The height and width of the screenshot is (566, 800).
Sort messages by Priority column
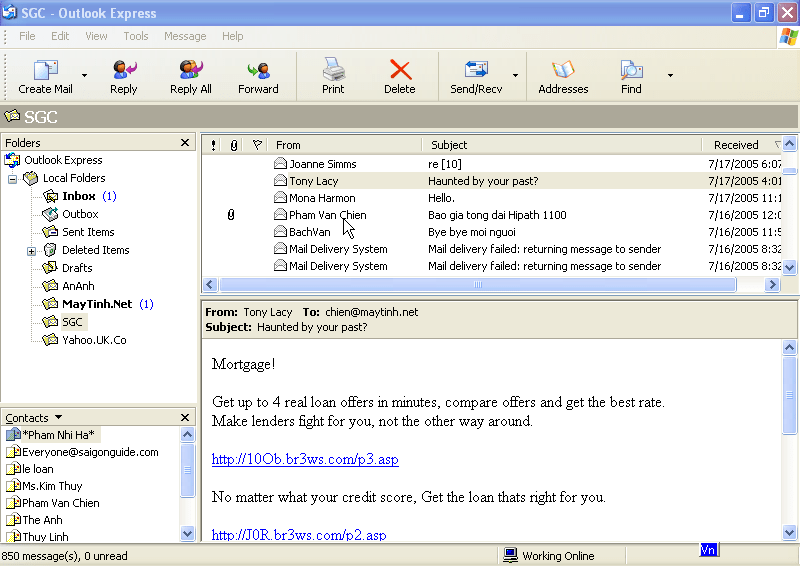213,145
